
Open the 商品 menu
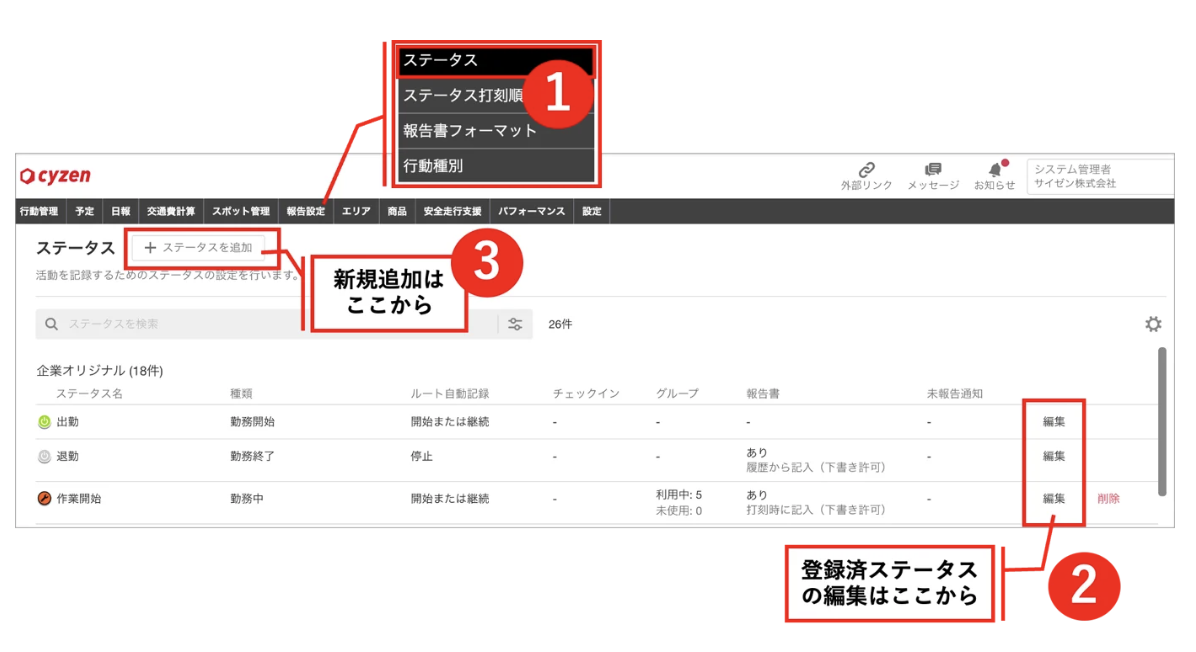tap(397, 211)
